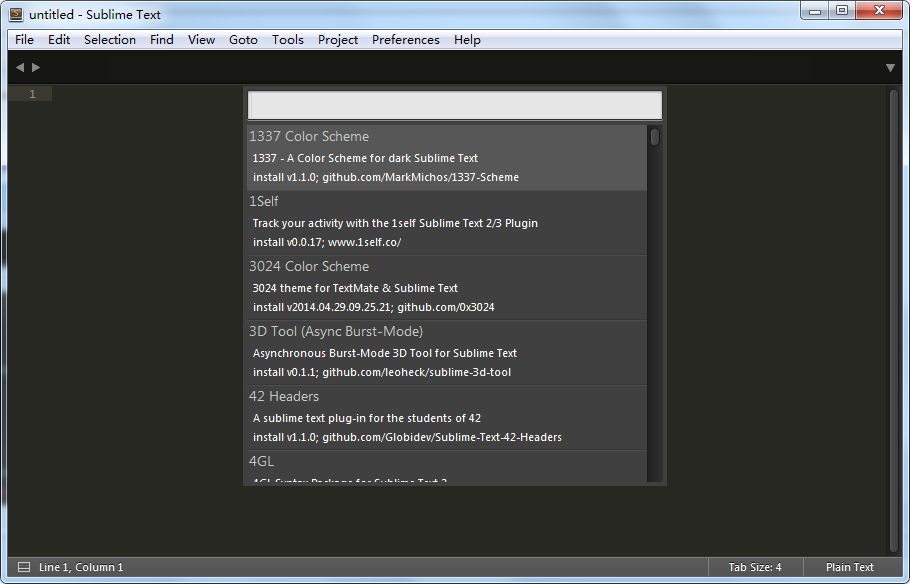Click 'A sublime text plug-in for the students' line
This screenshot has width=910, height=584.
367,418
